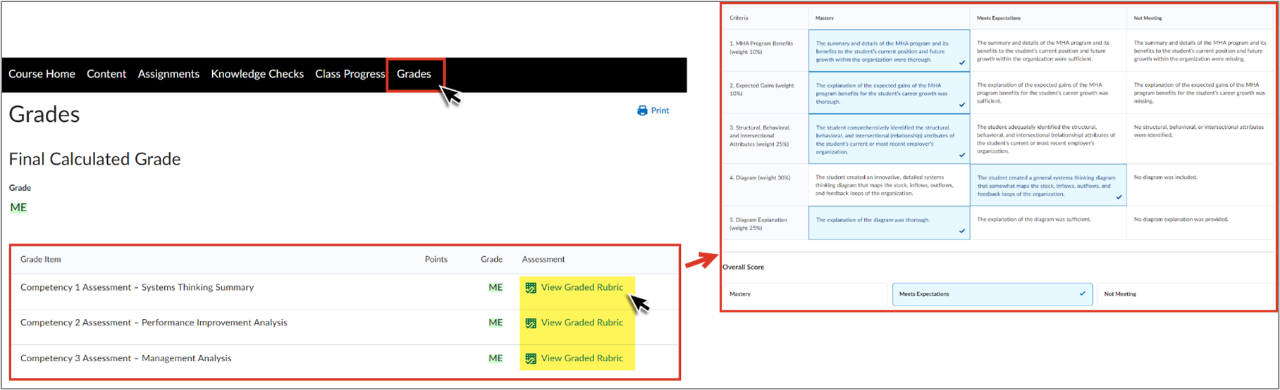Open the Assignments tab
This screenshot has height=390, width=1280.
click(x=169, y=74)
